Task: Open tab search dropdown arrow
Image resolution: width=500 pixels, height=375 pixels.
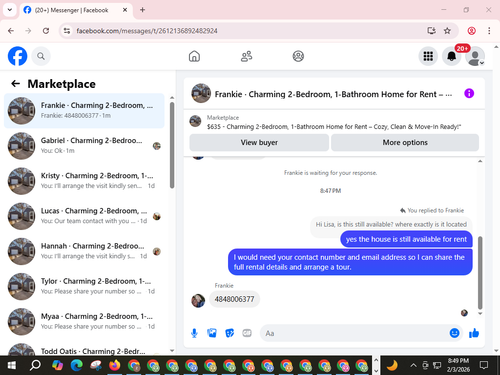Action: (10, 10)
